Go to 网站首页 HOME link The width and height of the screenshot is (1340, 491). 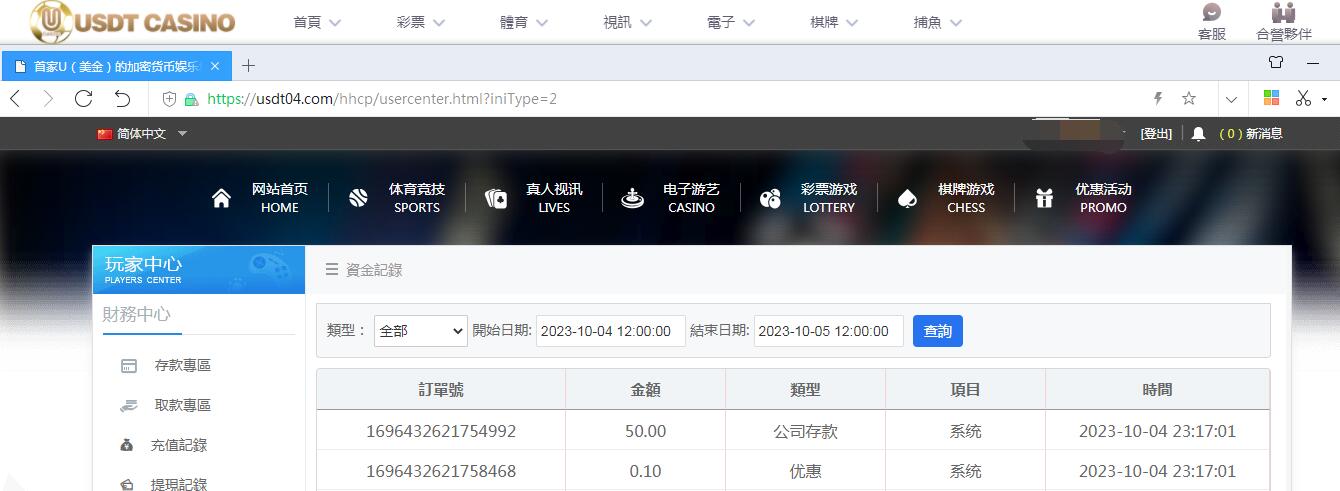click(x=280, y=198)
